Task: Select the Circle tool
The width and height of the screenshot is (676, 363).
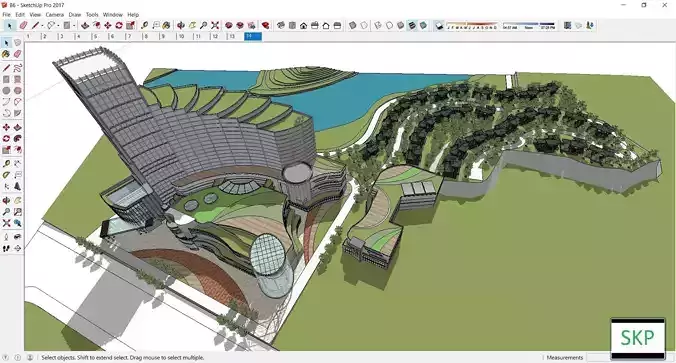Action: [6, 91]
